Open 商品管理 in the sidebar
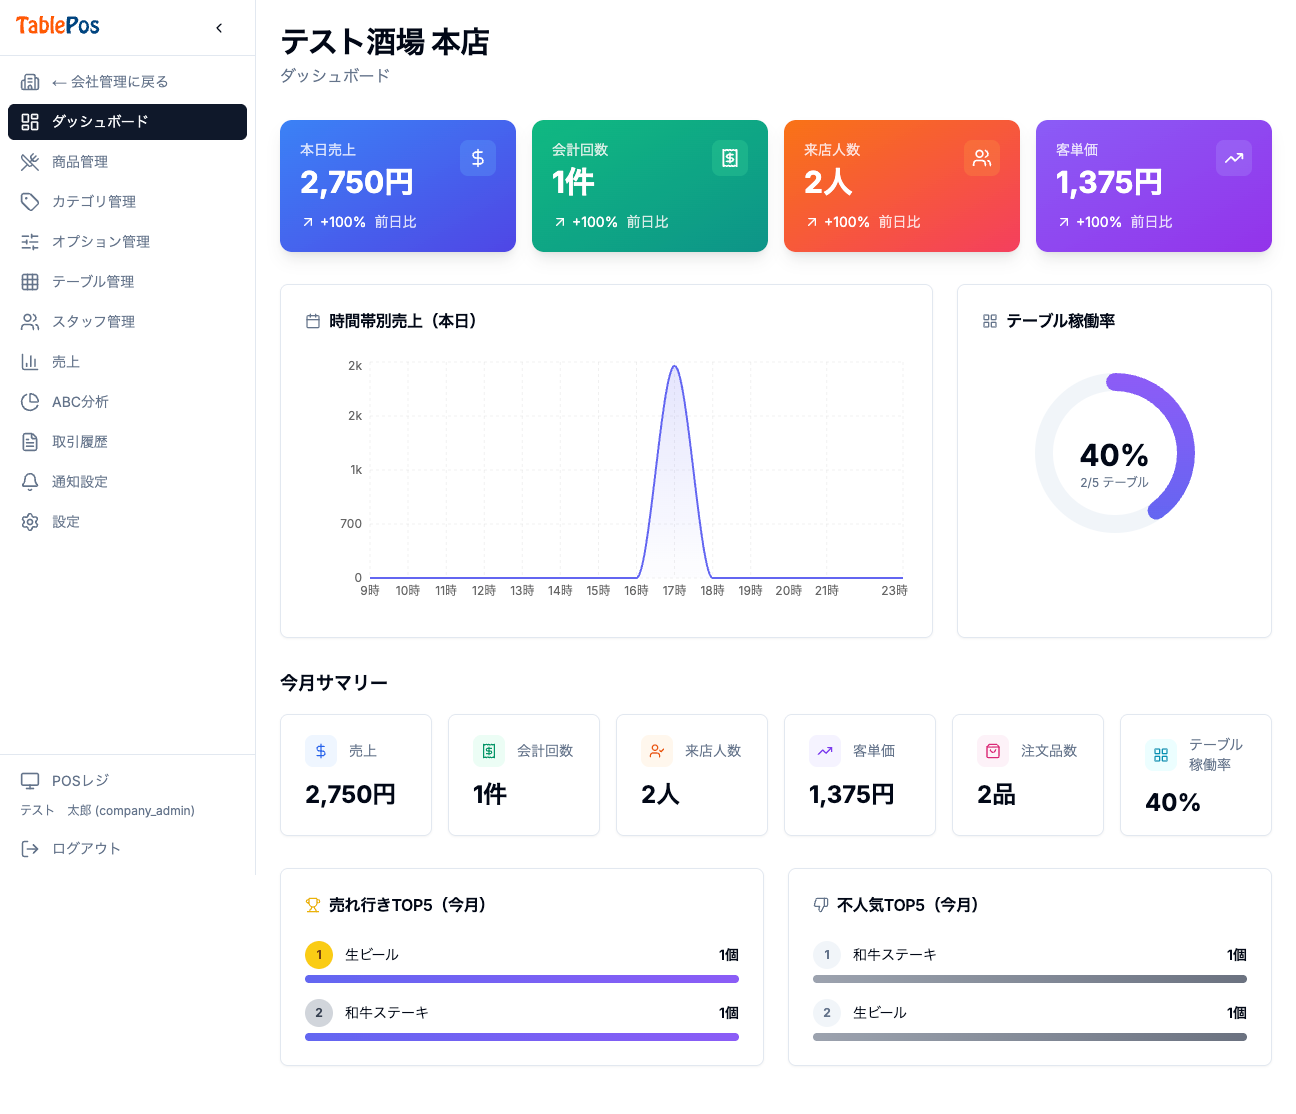Image resolution: width=1296 pixels, height=1114 pixels. coord(127,162)
